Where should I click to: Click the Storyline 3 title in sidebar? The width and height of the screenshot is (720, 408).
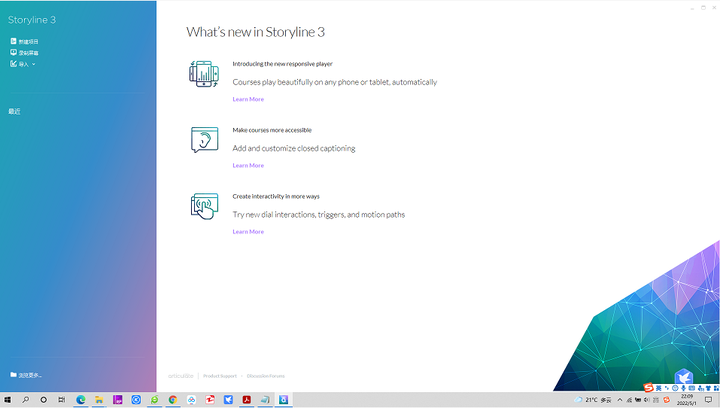tap(32, 20)
